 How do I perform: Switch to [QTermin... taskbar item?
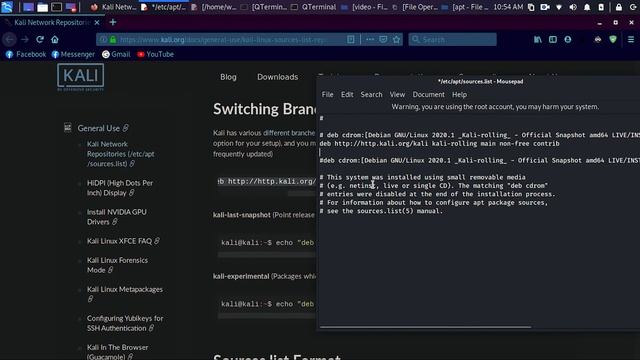click(264, 7)
